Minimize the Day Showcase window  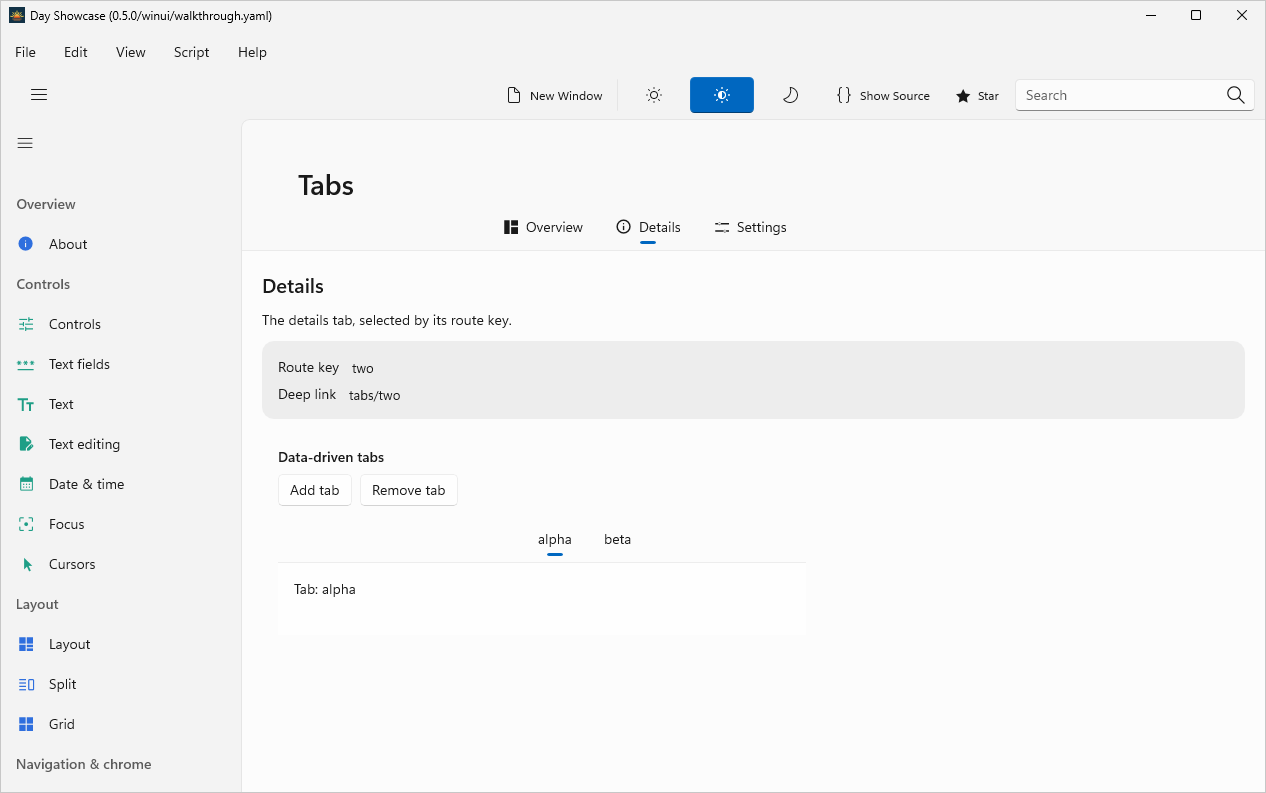[x=1150, y=15]
